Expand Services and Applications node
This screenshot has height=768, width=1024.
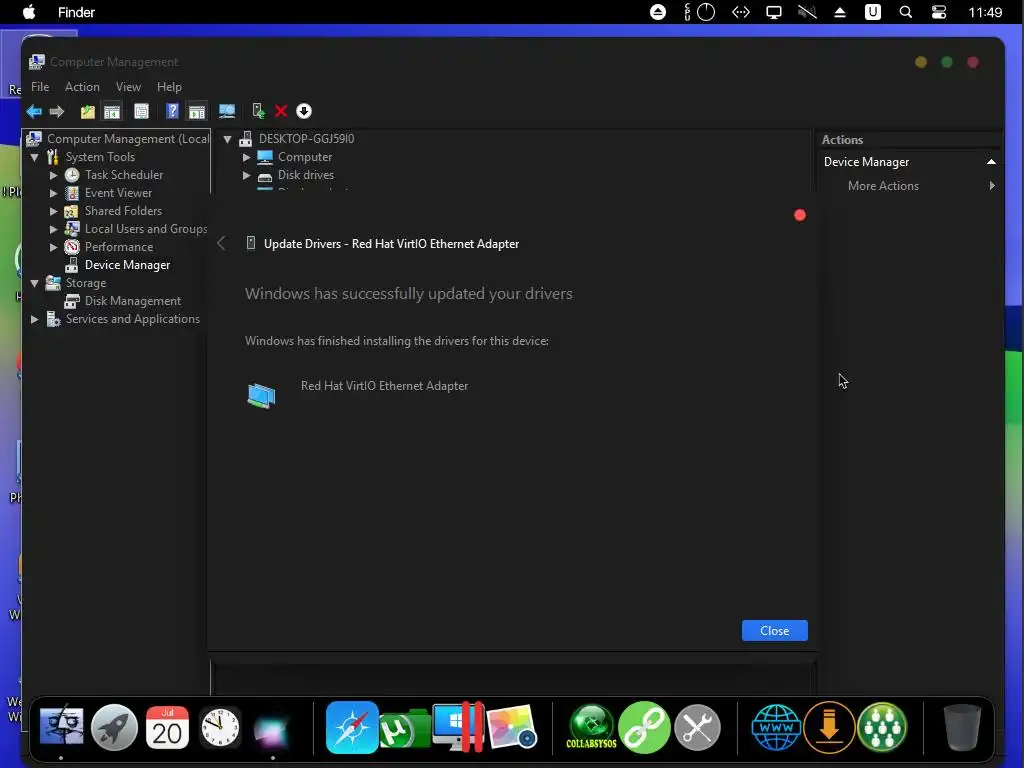tap(35, 319)
